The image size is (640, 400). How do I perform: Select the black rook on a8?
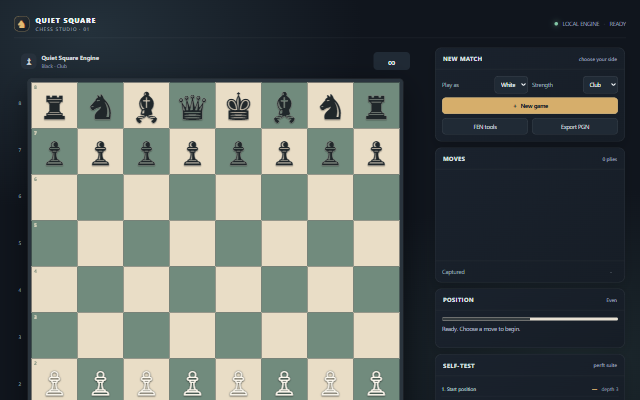(54, 106)
